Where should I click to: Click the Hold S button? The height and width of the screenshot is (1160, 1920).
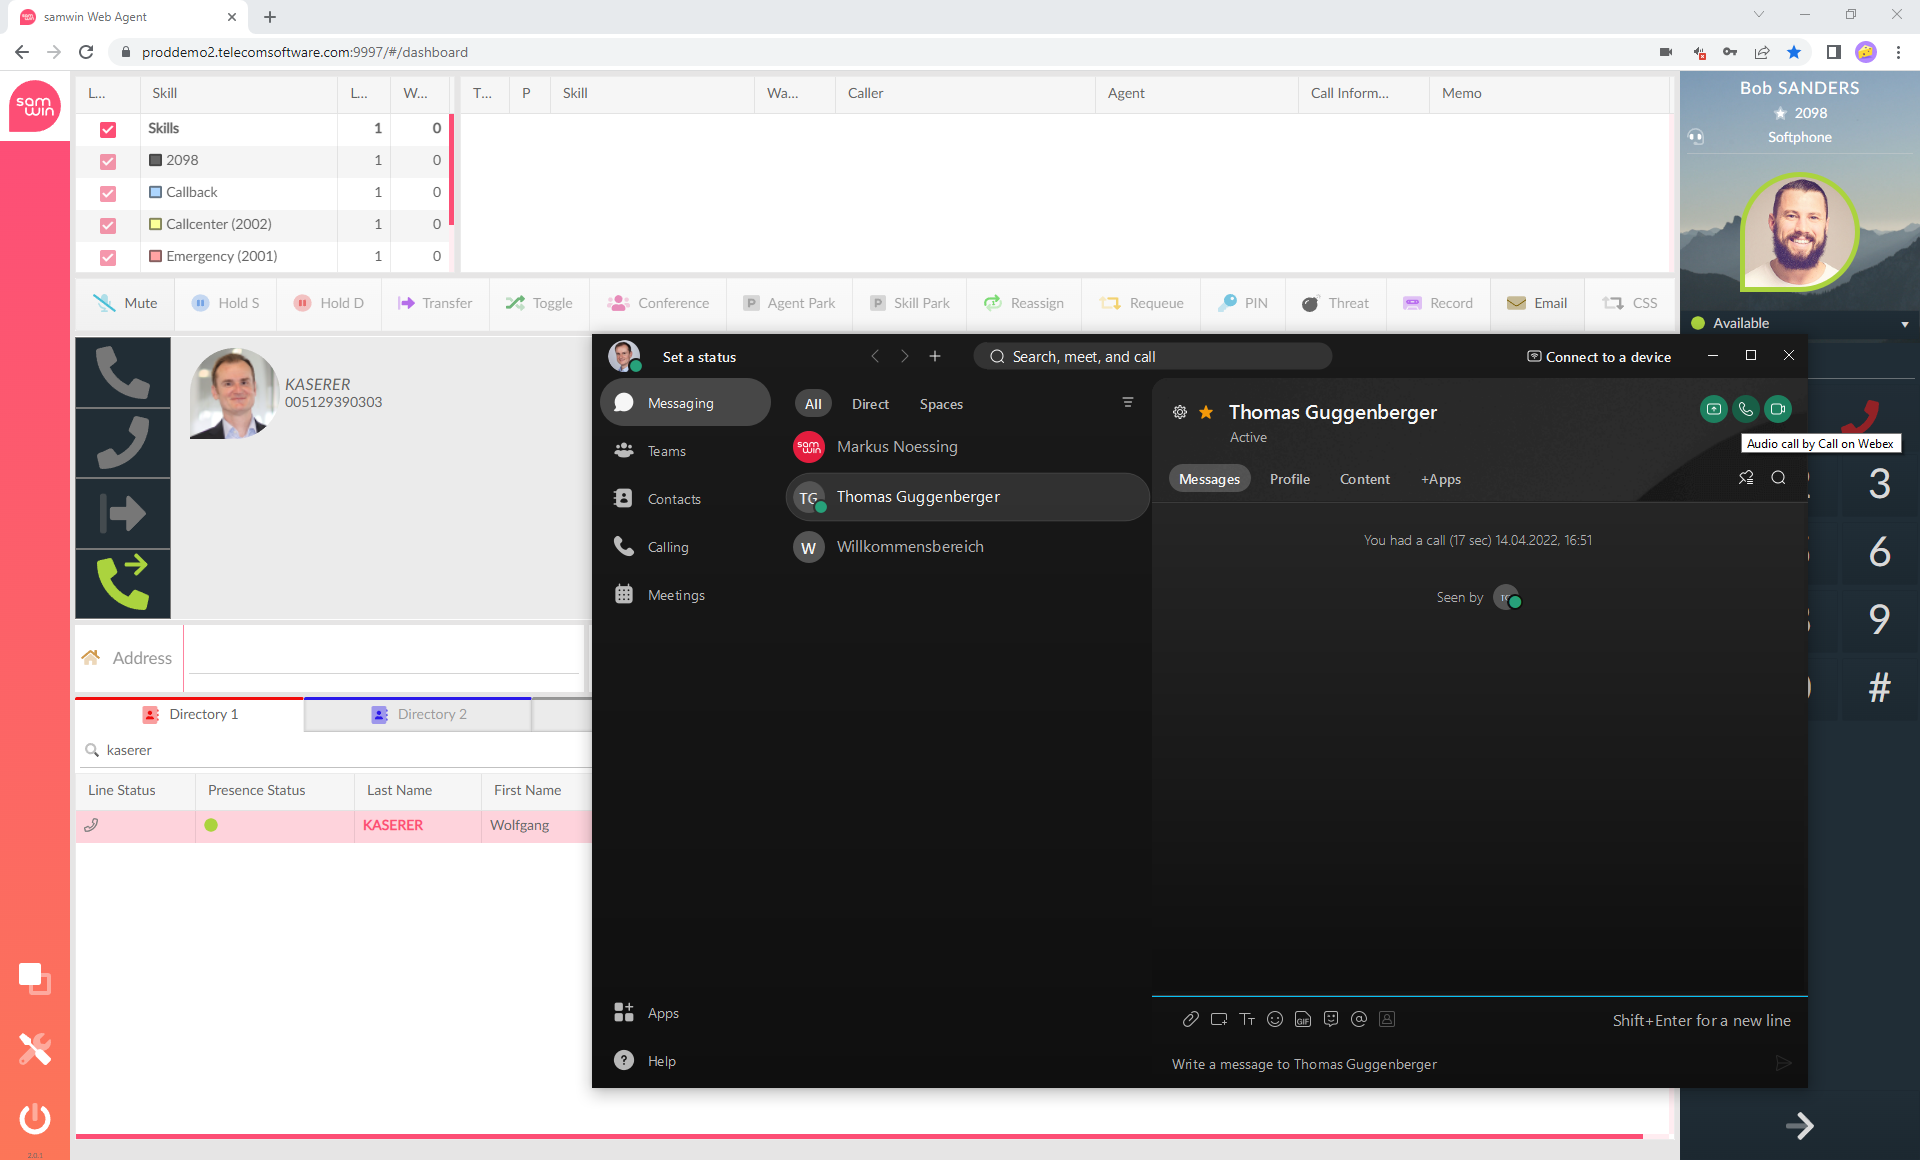tap(226, 303)
